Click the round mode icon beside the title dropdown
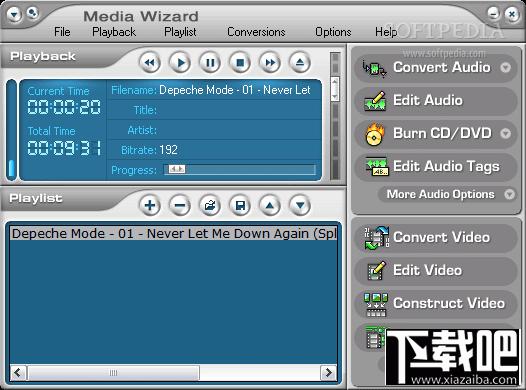The height and width of the screenshot is (390, 526). [x=32, y=13]
